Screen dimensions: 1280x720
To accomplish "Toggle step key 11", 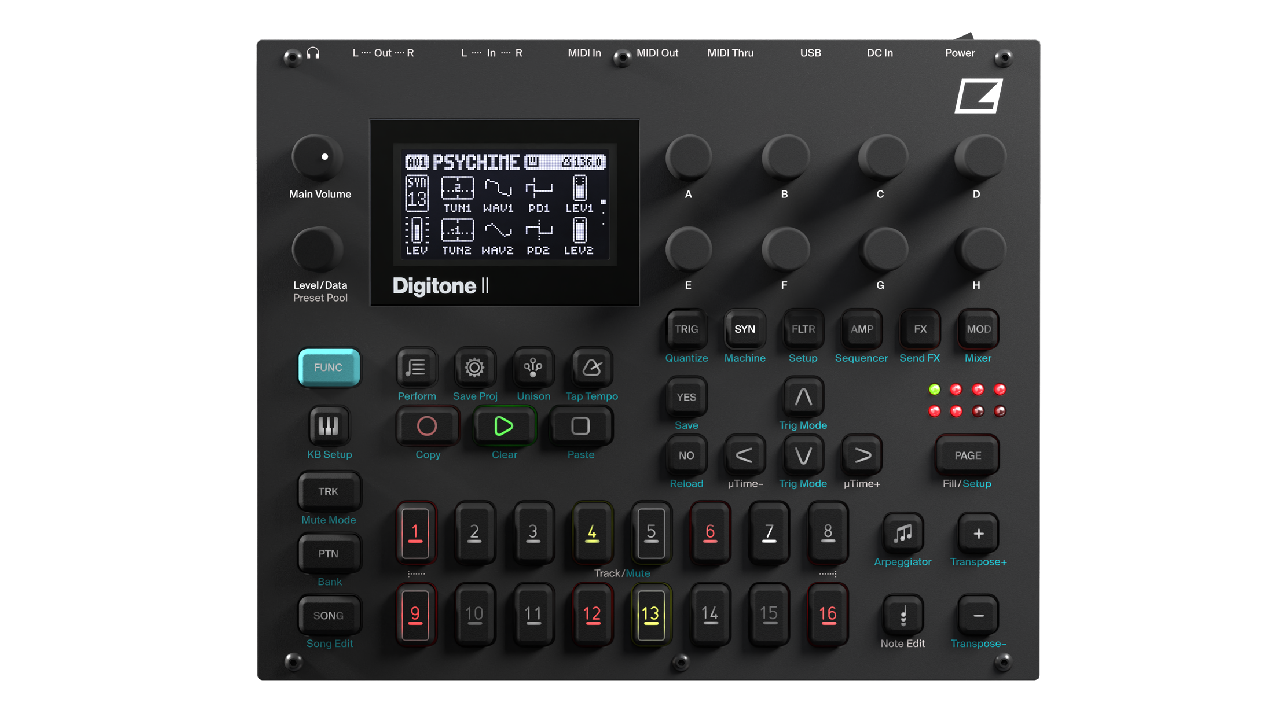I will click(533, 614).
